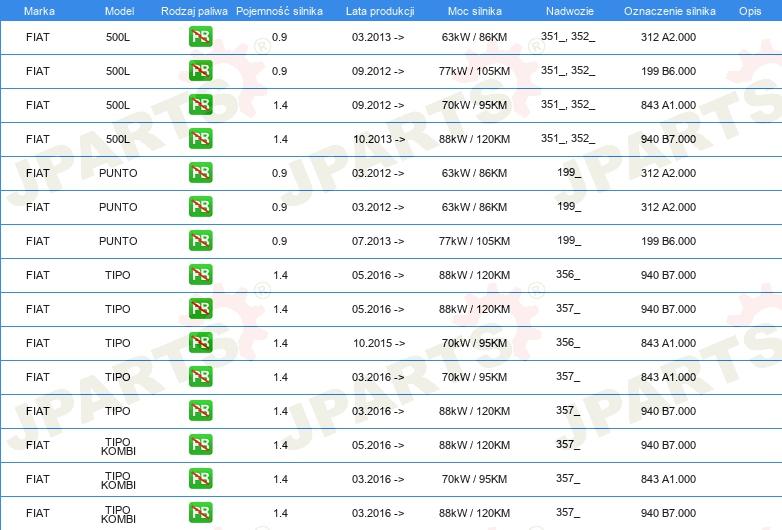Click the Moc silnika column header
This screenshot has width=782, height=530.
(475, 11)
